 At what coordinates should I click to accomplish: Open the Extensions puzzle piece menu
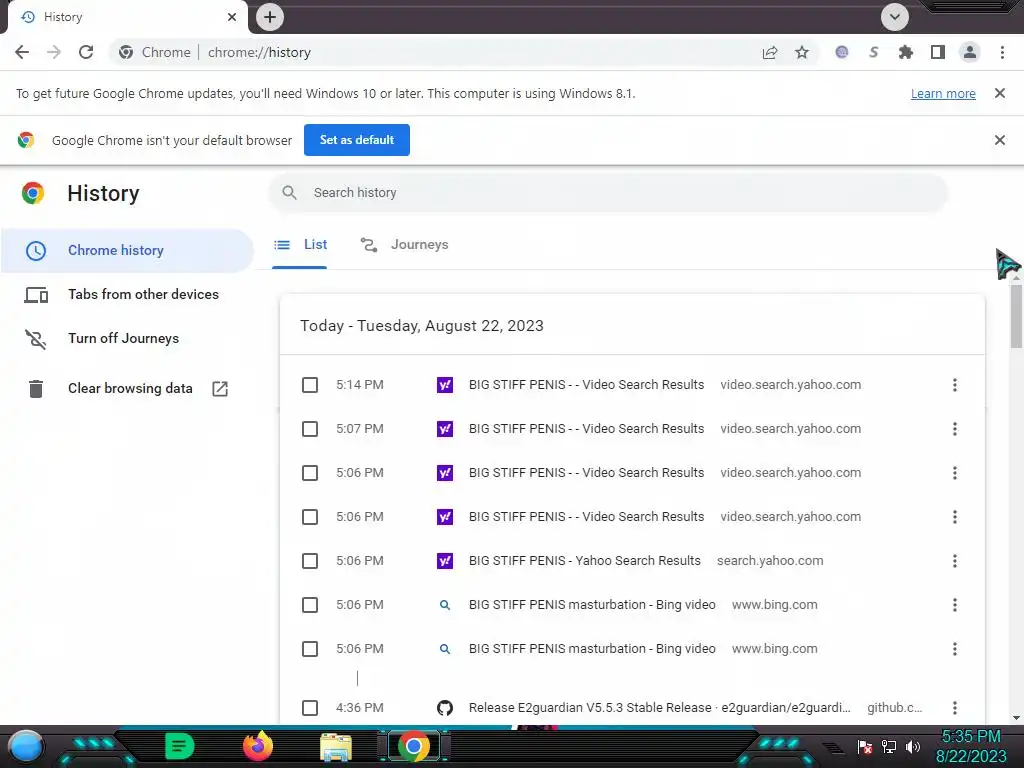[905, 52]
